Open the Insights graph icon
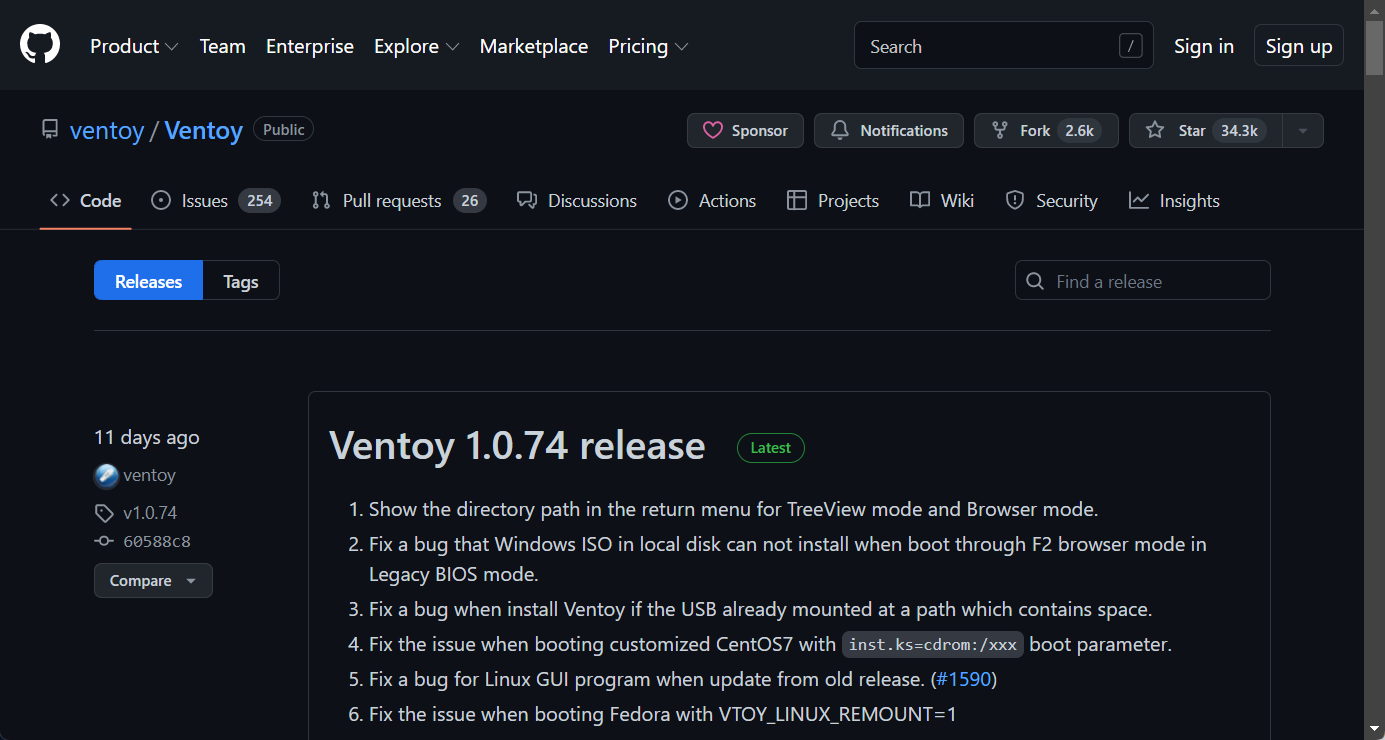Viewport: 1385px width, 740px height. (x=1139, y=200)
